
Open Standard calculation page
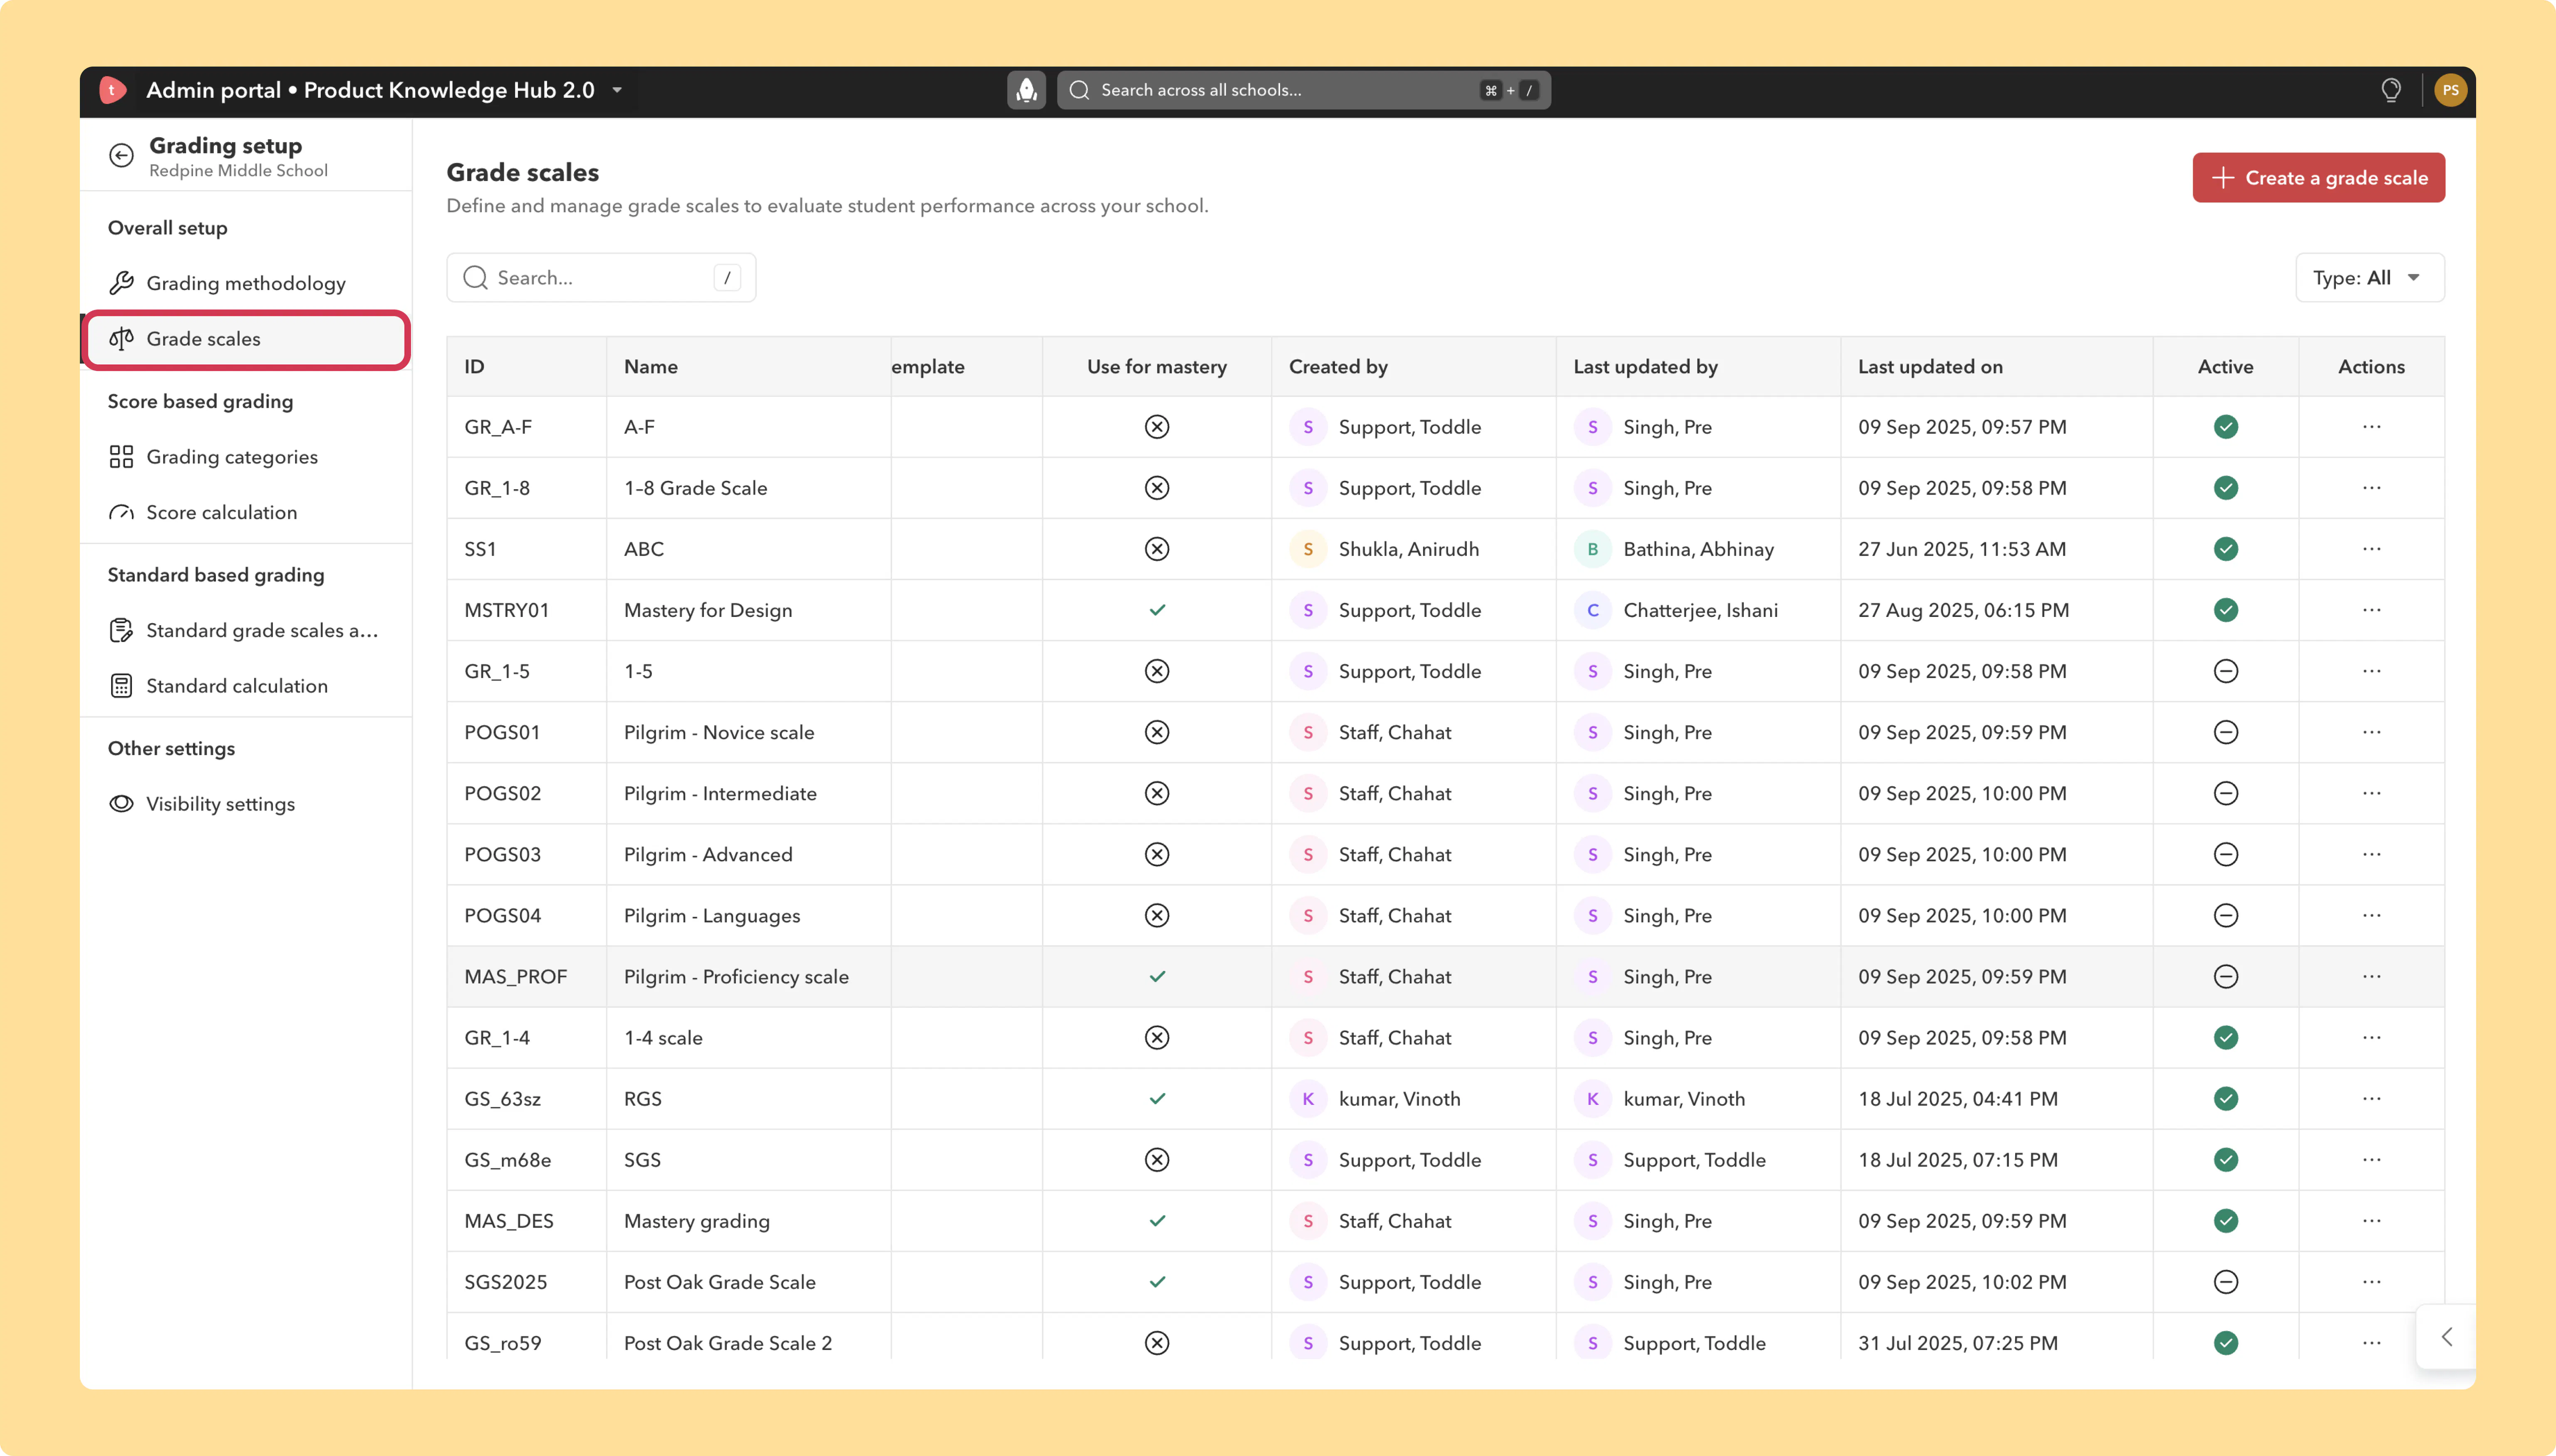tap(246, 686)
